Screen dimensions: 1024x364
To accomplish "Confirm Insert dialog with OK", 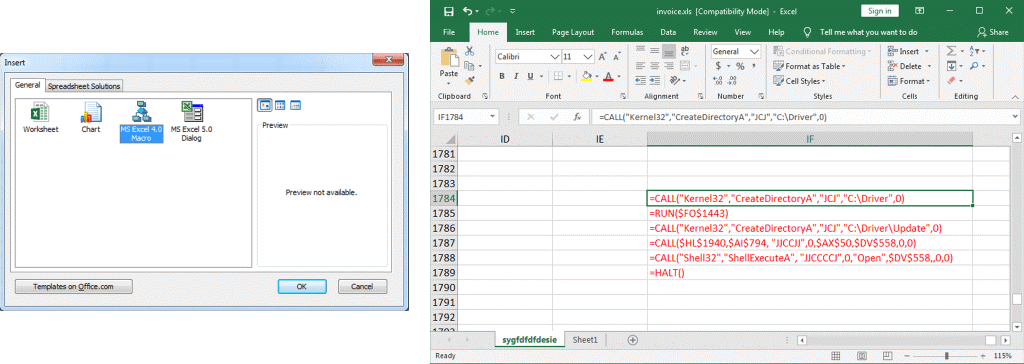I will [302, 286].
